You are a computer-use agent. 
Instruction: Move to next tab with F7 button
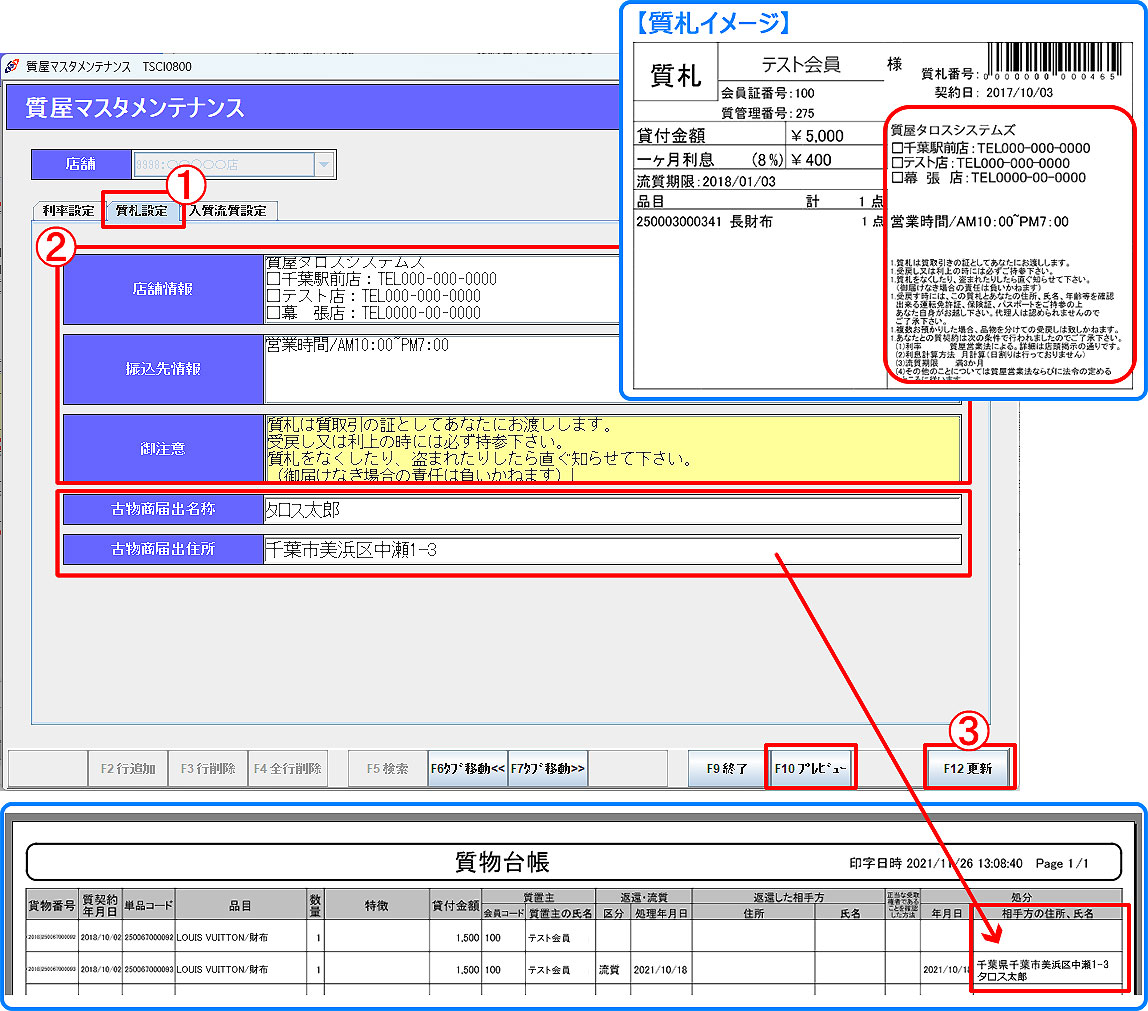click(548, 769)
